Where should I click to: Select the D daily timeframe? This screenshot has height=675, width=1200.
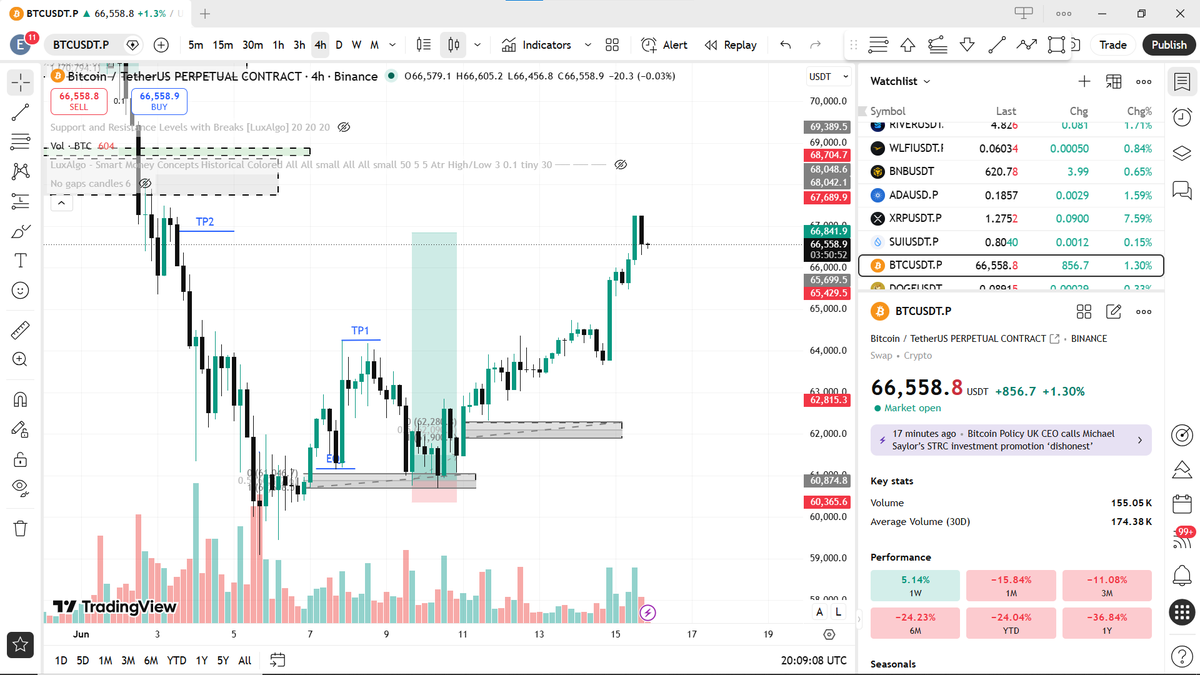tap(339, 45)
